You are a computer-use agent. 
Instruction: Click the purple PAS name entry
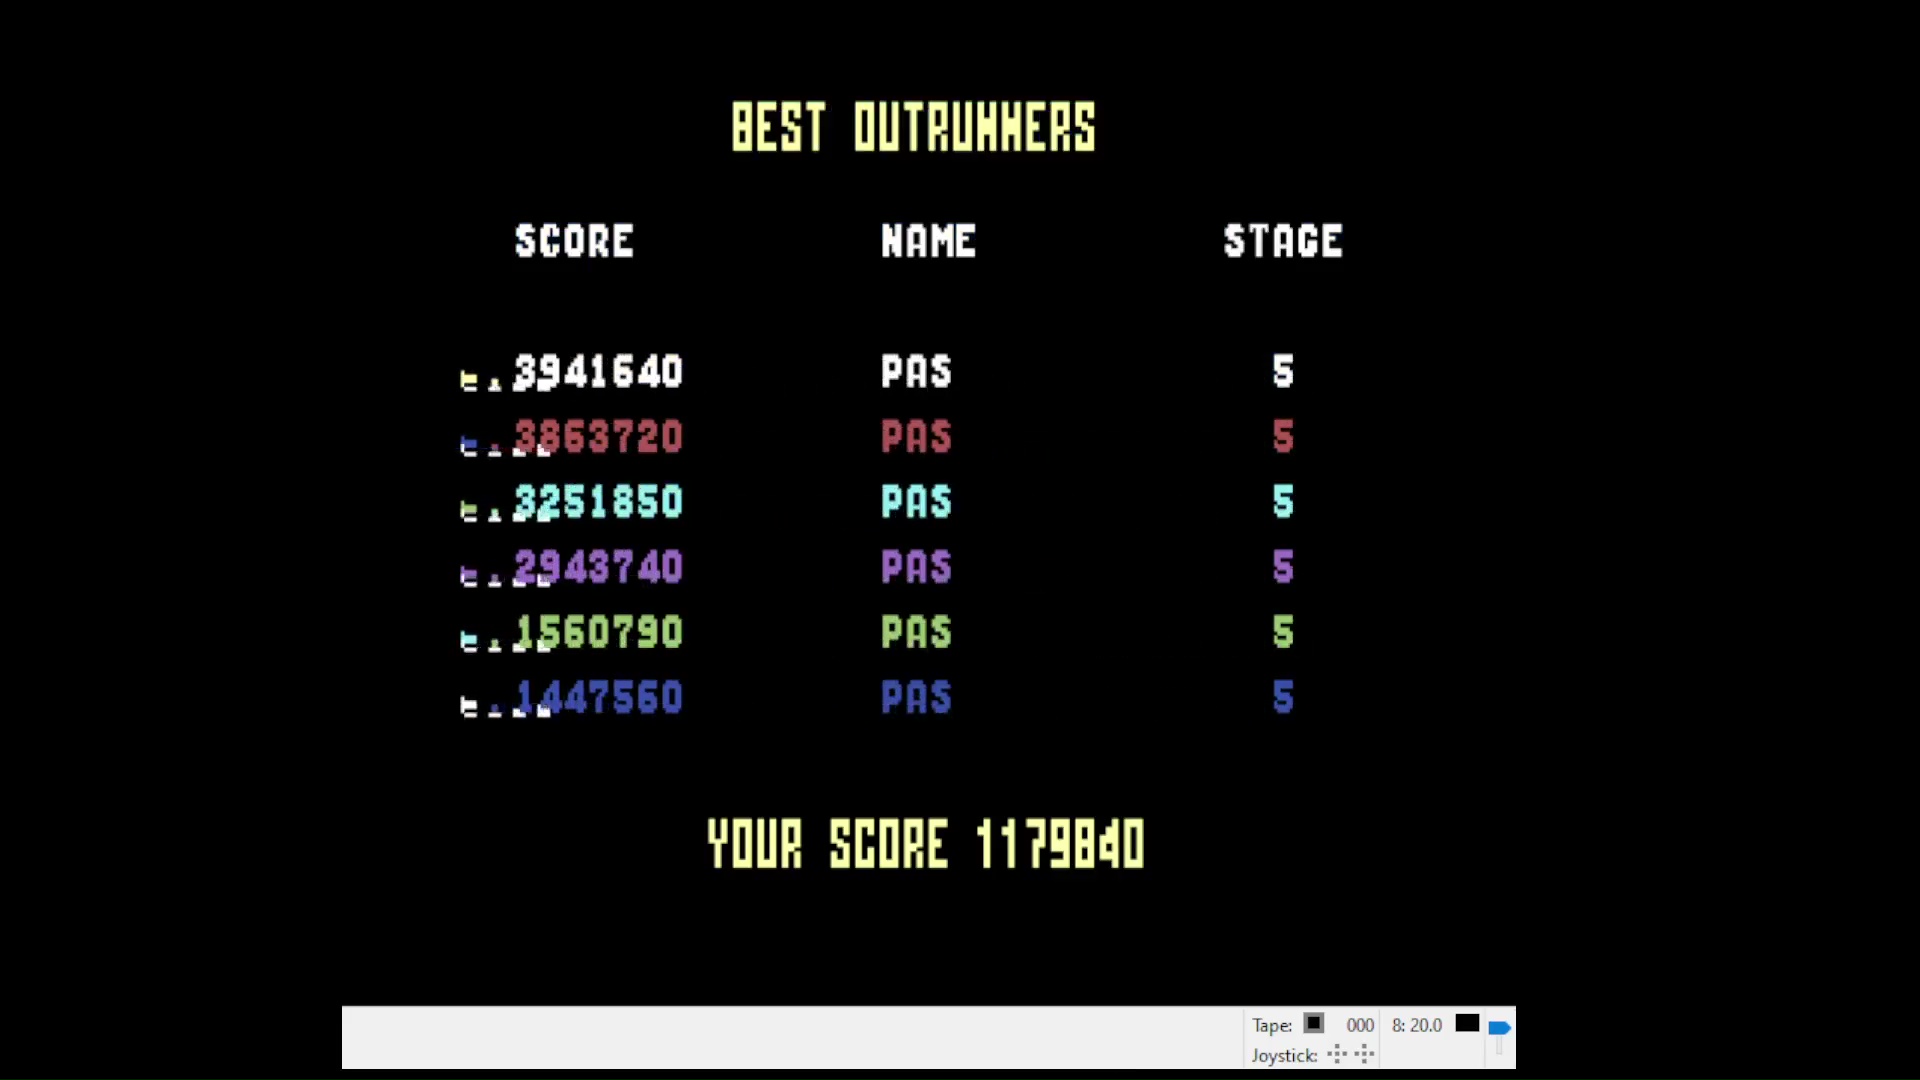point(916,567)
